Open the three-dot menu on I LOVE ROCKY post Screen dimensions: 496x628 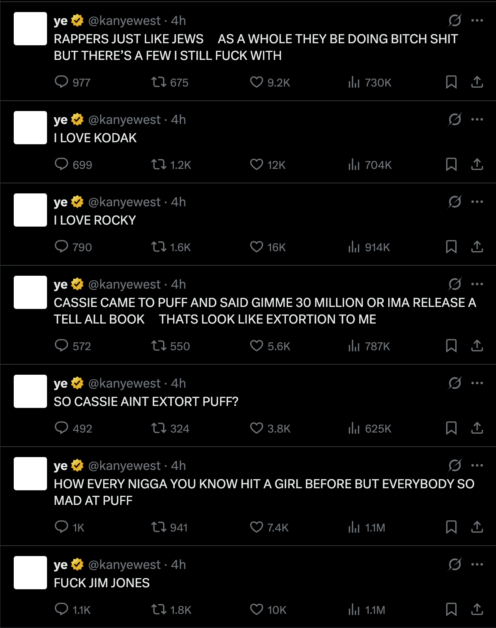pyautogui.click(x=477, y=202)
